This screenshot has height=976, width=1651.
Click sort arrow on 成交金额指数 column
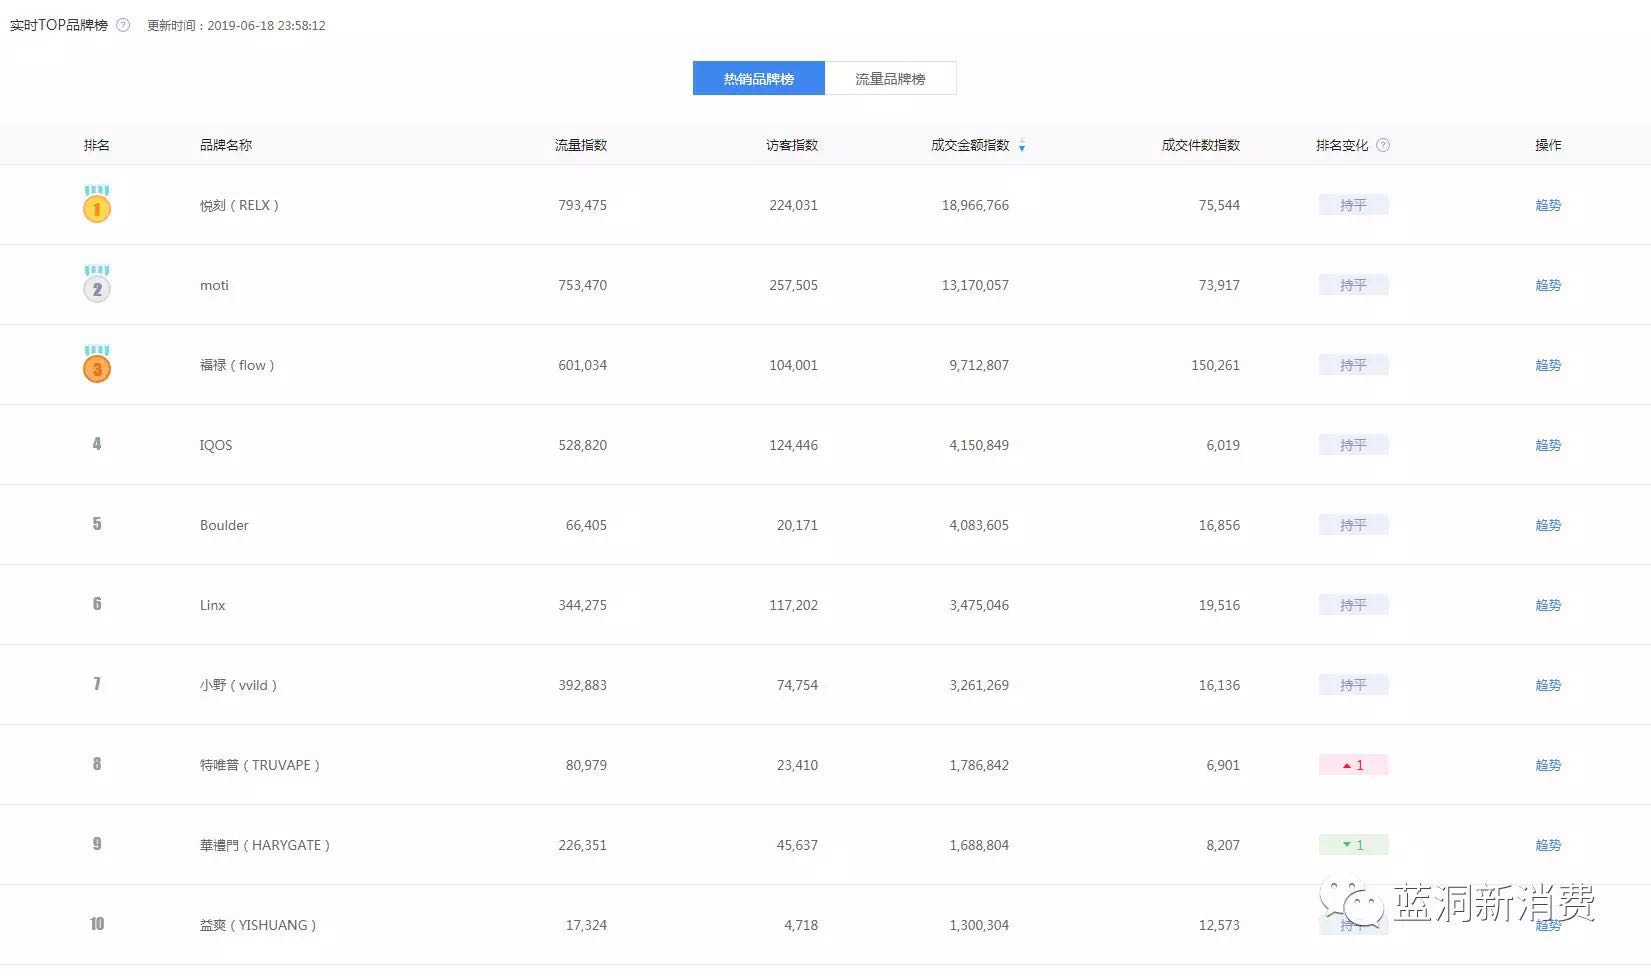[1022, 147]
